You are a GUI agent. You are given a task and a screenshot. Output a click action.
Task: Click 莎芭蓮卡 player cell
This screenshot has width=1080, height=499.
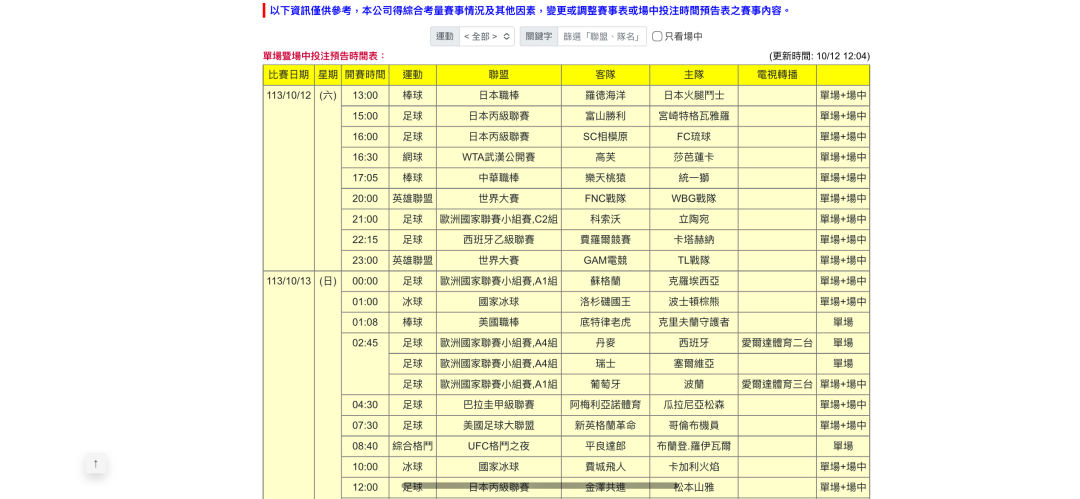(694, 157)
